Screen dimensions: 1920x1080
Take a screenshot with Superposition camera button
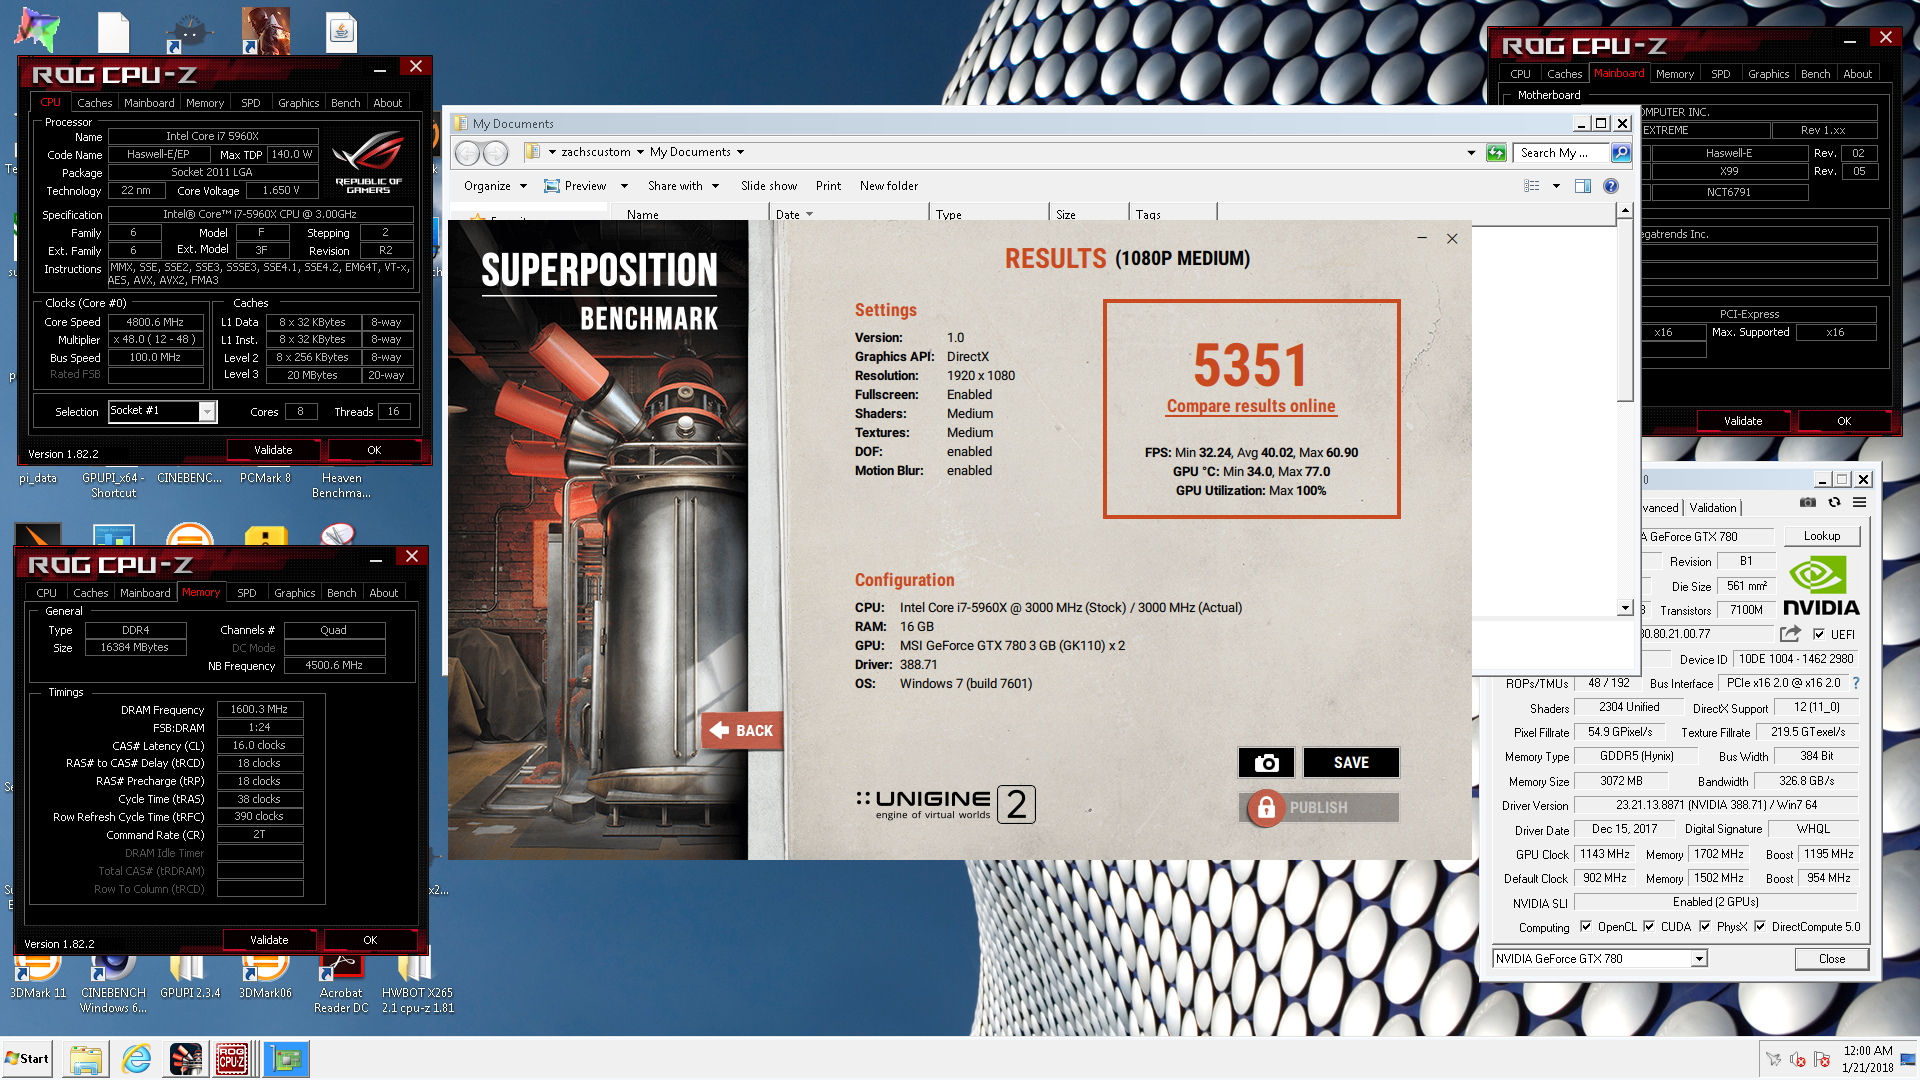[1266, 763]
